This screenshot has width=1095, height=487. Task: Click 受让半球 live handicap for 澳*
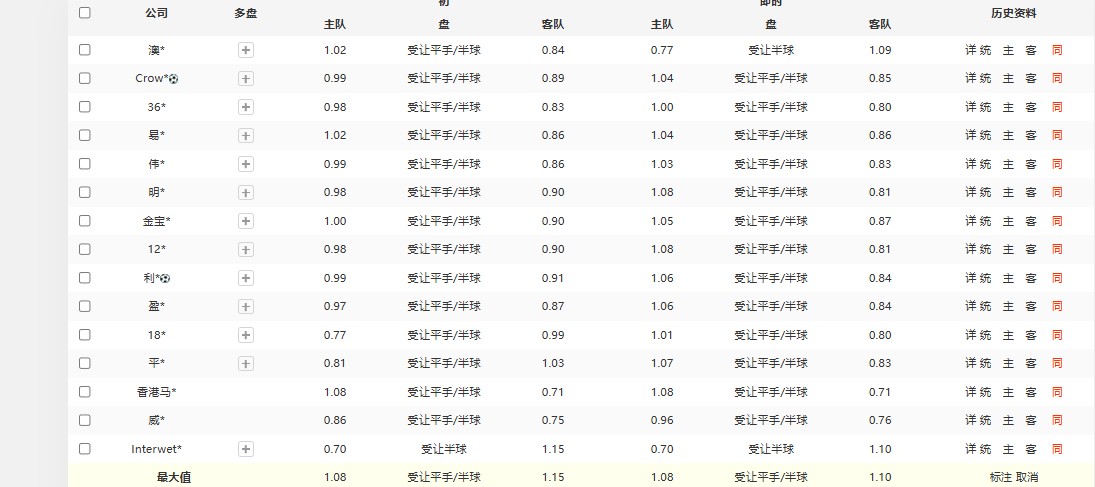[771, 50]
